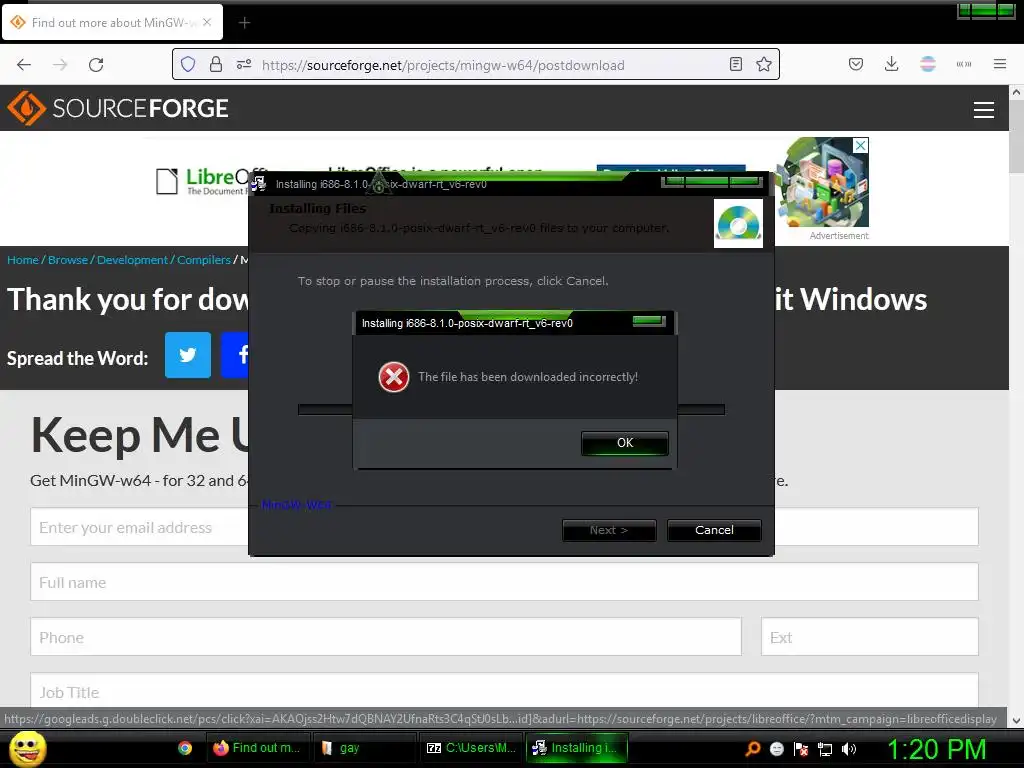Close the 'Find out more about MinGW' tab

pos(207,22)
